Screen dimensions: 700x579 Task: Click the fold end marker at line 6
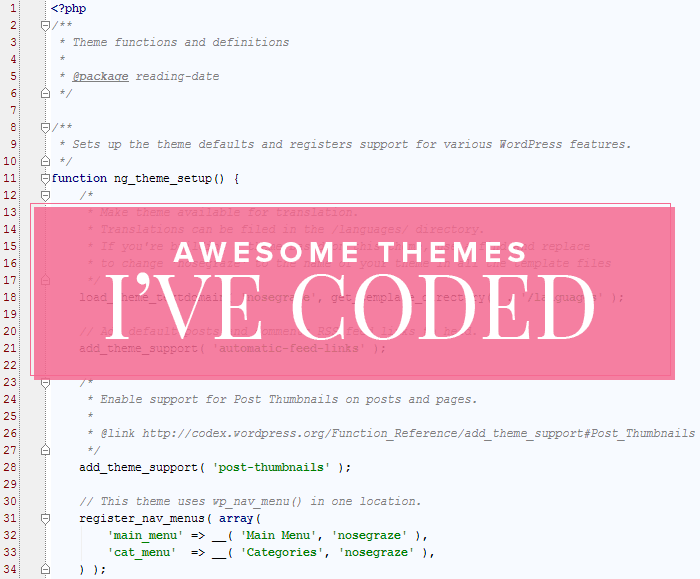click(45, 93)
